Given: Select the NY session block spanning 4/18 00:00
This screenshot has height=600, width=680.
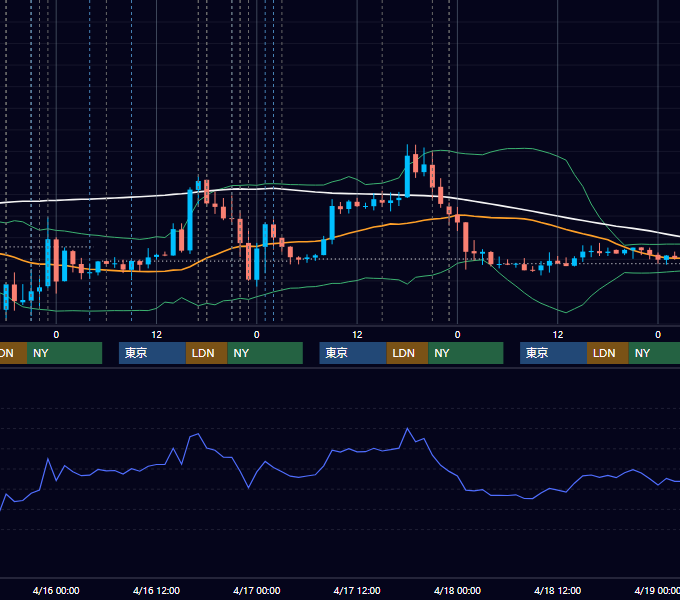Looking at the screenshot, I should click(x=466, y=353).
